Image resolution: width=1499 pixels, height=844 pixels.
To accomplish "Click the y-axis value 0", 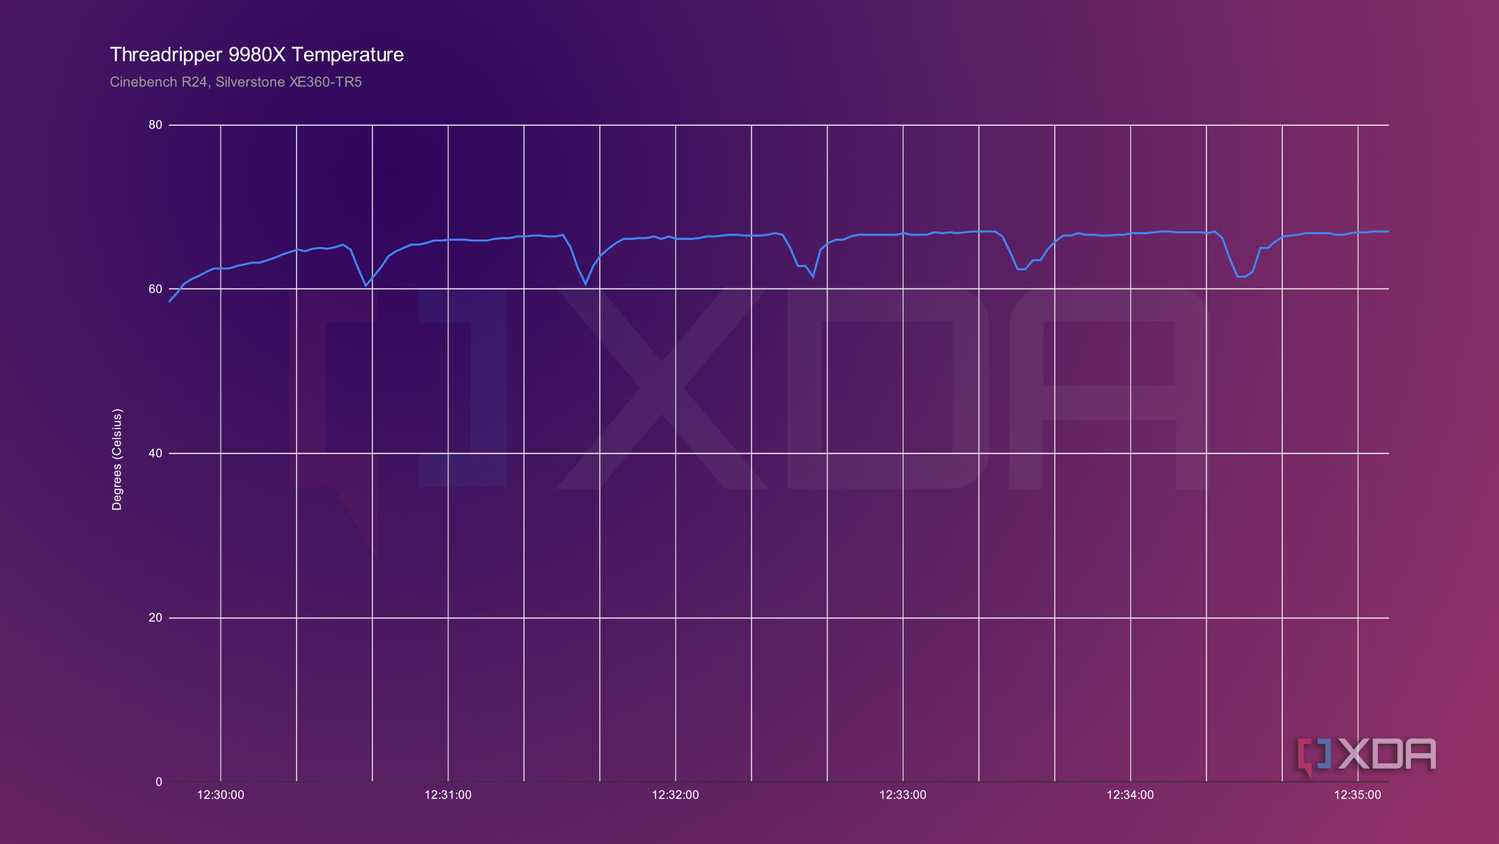I will pyautogui.click(x=159, y=782).
